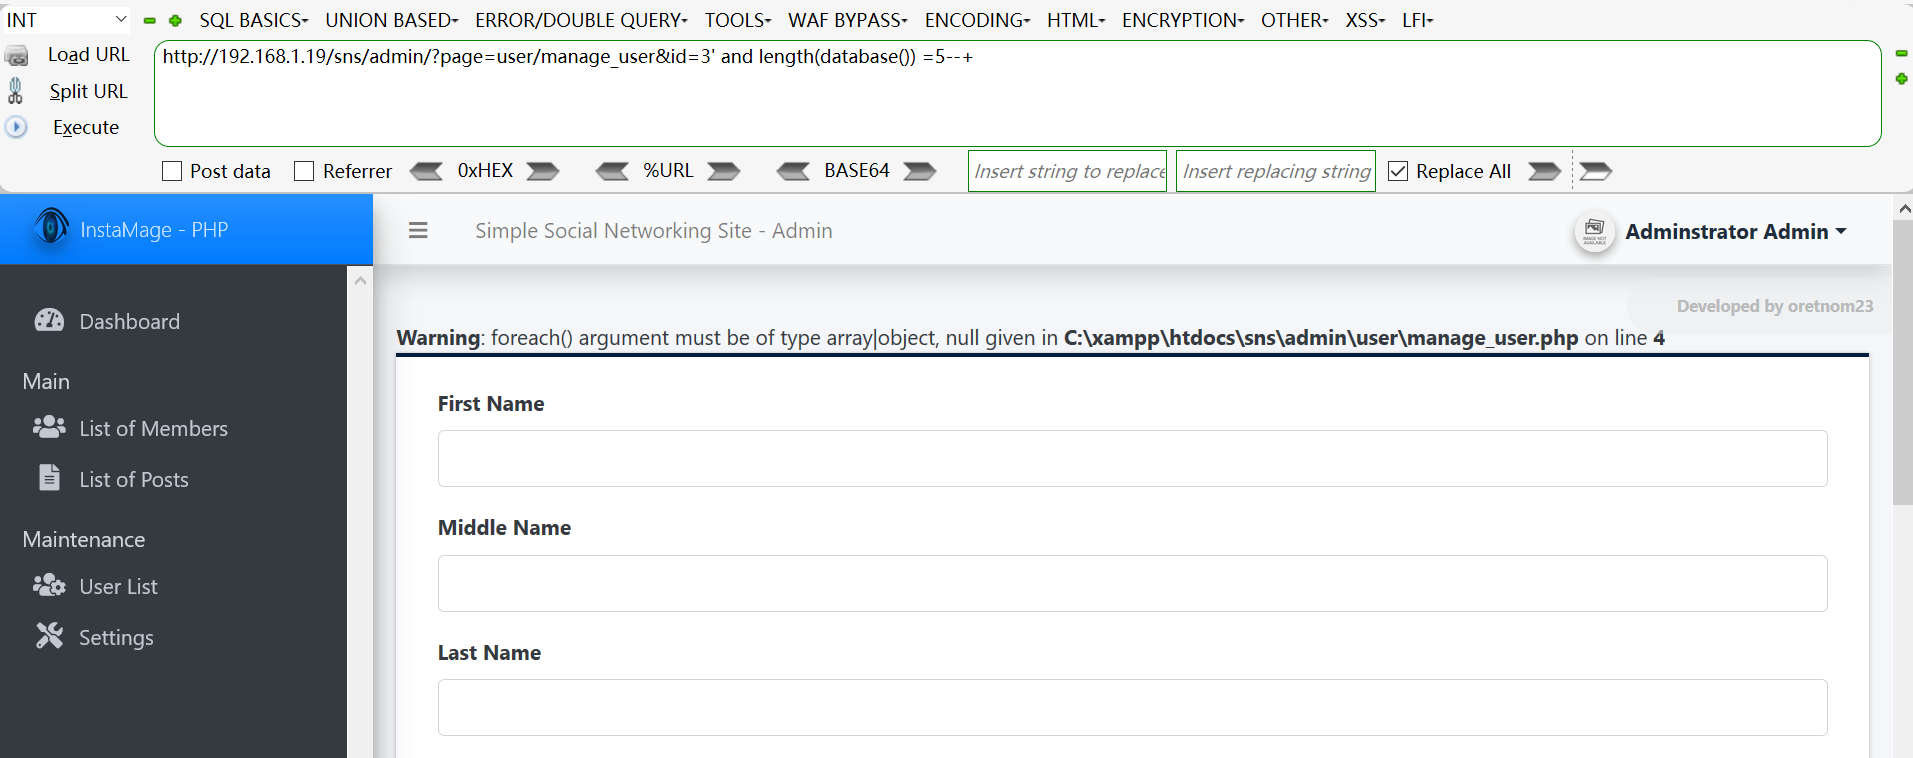Click the List of Members people icon
The width and height of the screenshot is (1913, 758).
49,427
